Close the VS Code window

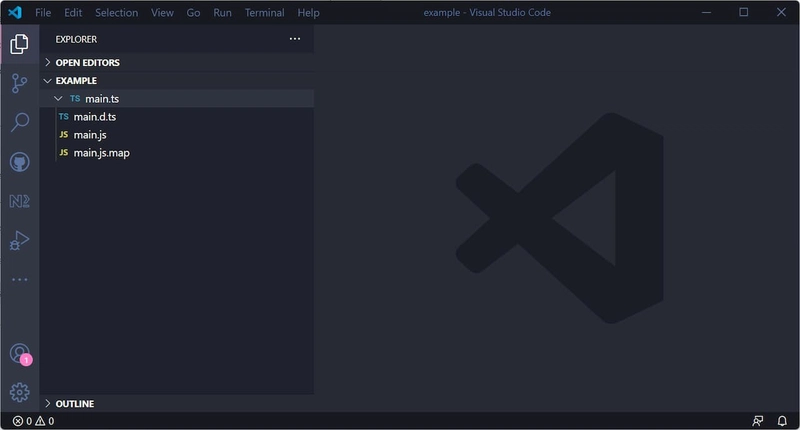[781, 12]
